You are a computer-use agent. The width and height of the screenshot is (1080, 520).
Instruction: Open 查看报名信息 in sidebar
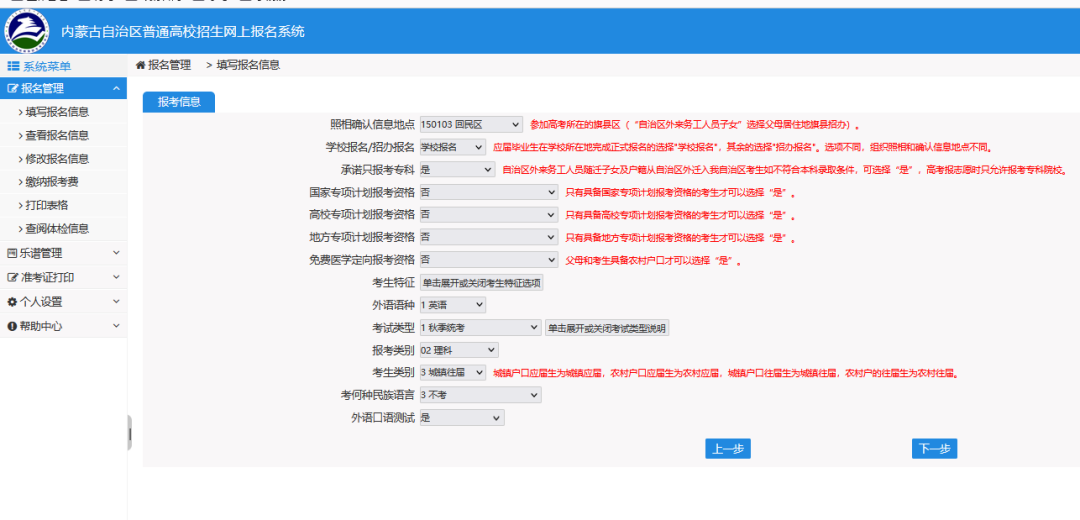[57, 135]
